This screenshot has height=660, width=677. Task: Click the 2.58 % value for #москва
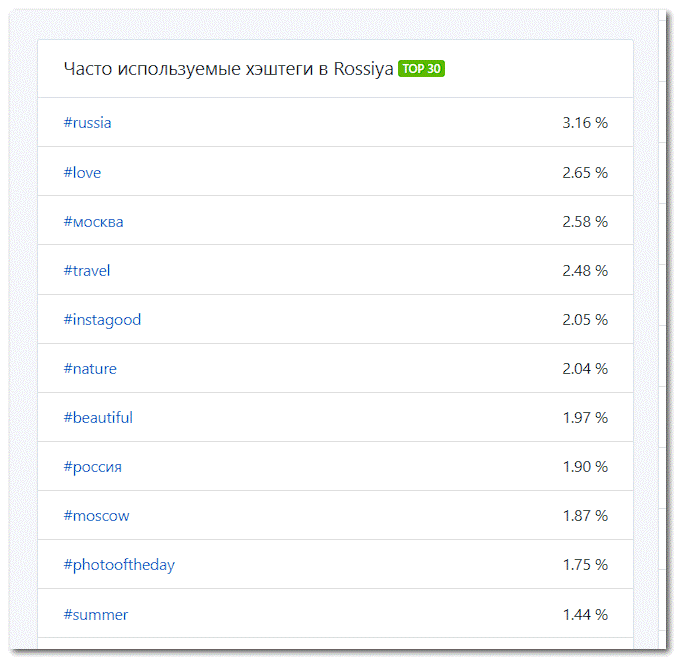tap(585, 222)
